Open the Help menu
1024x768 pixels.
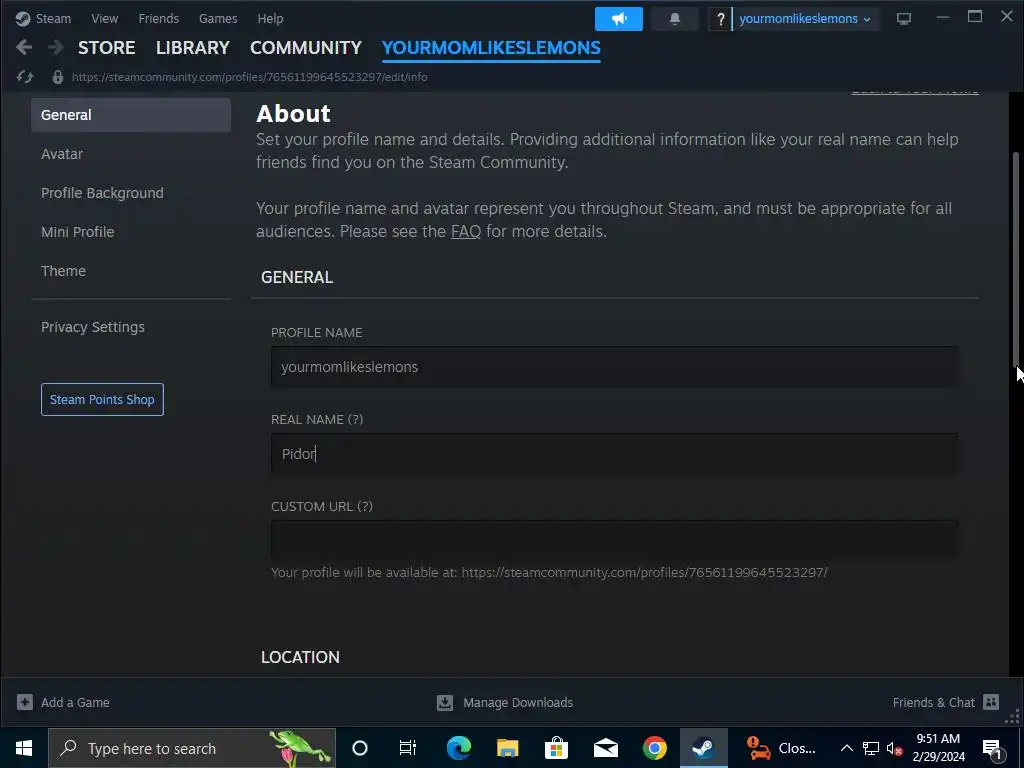click(x=270, y=18)
